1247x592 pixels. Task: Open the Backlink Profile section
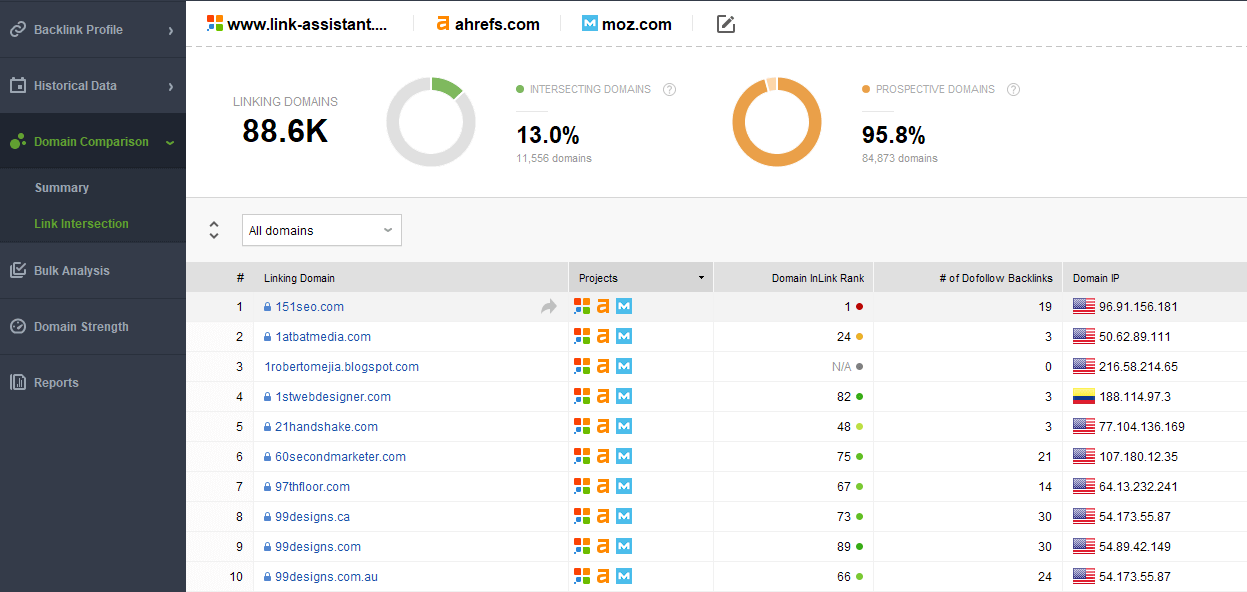coord(92,30)
